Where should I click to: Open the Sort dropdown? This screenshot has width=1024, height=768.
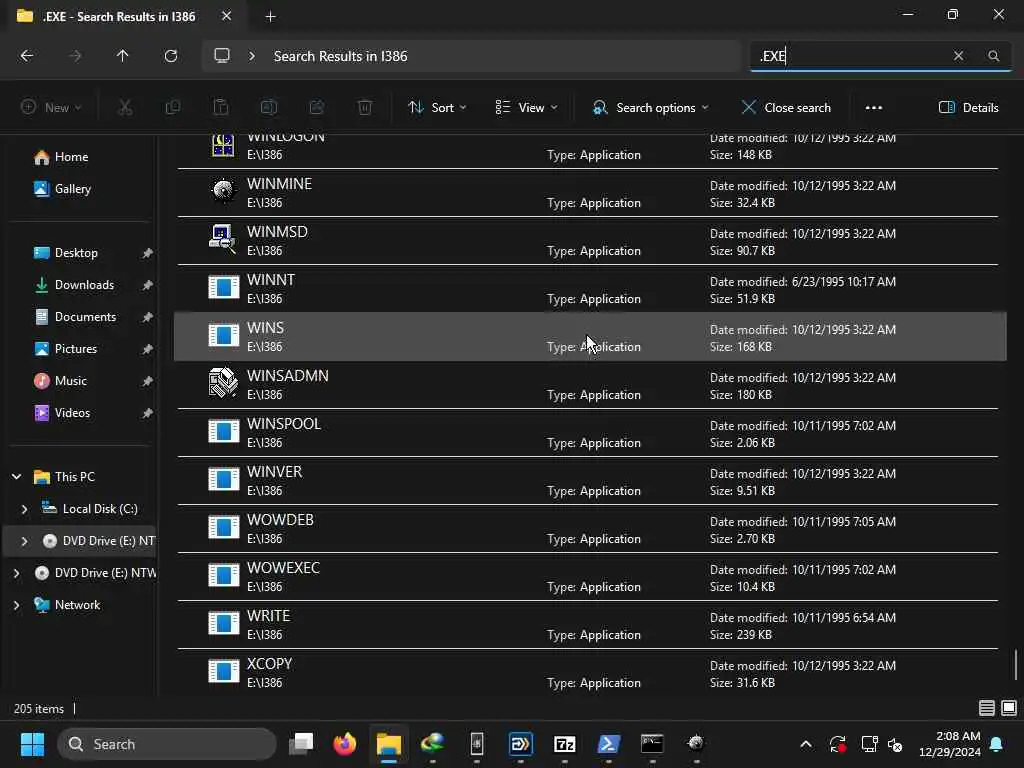pyautogui.click(x=437, y=108)
